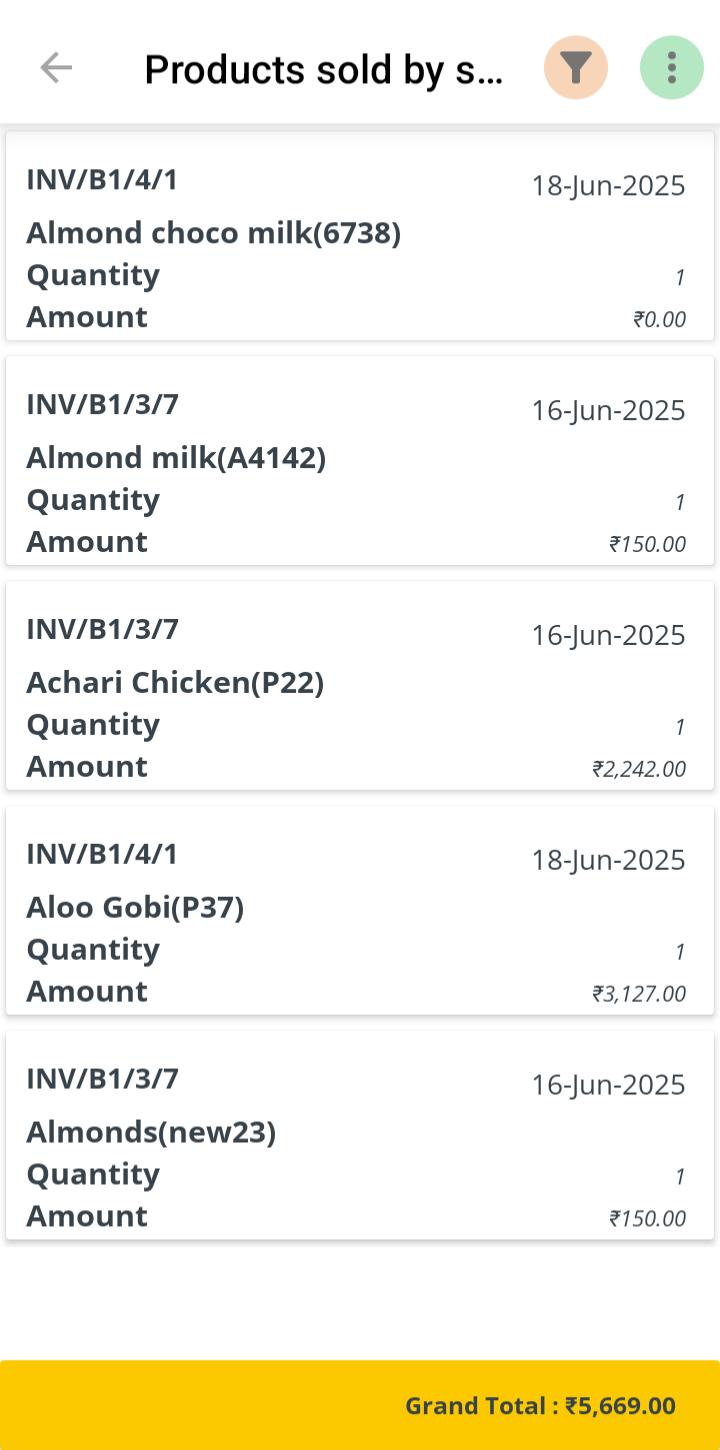Tap the date on Aloo Gobi card
The height and width of the screenshot is (1450, 720).
pos(608,860)
